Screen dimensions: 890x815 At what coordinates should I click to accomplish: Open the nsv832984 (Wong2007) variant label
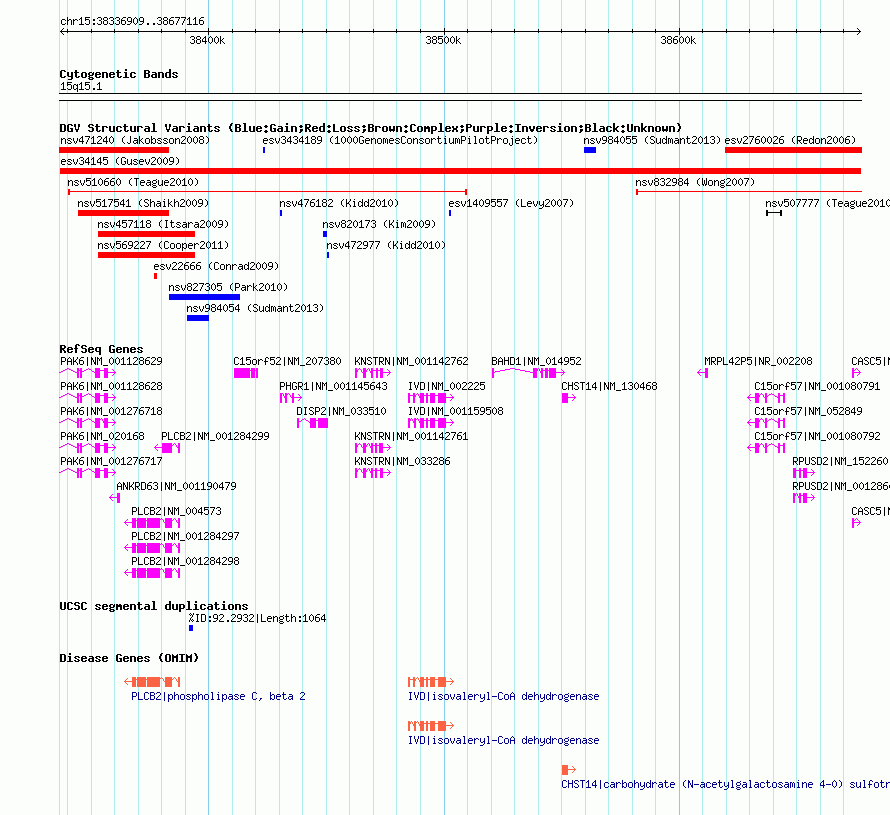(x=695, y=182)
